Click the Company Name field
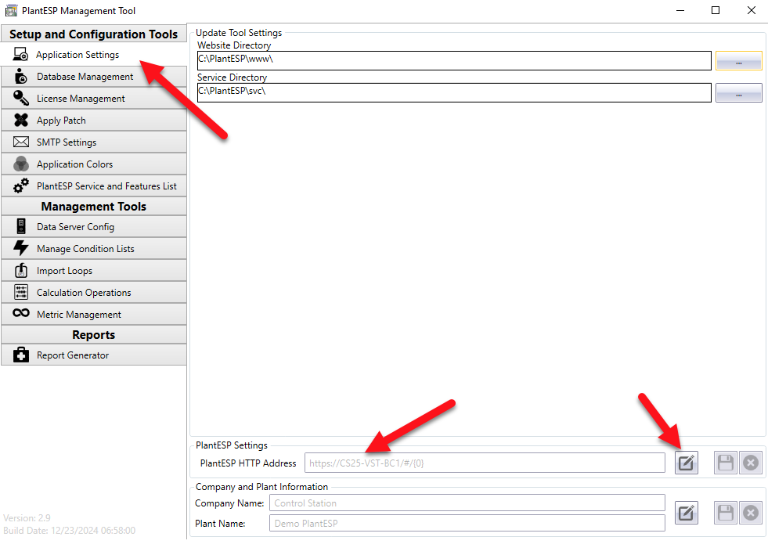This screenshot has width=768, height=540. click(x=467, y=503)
